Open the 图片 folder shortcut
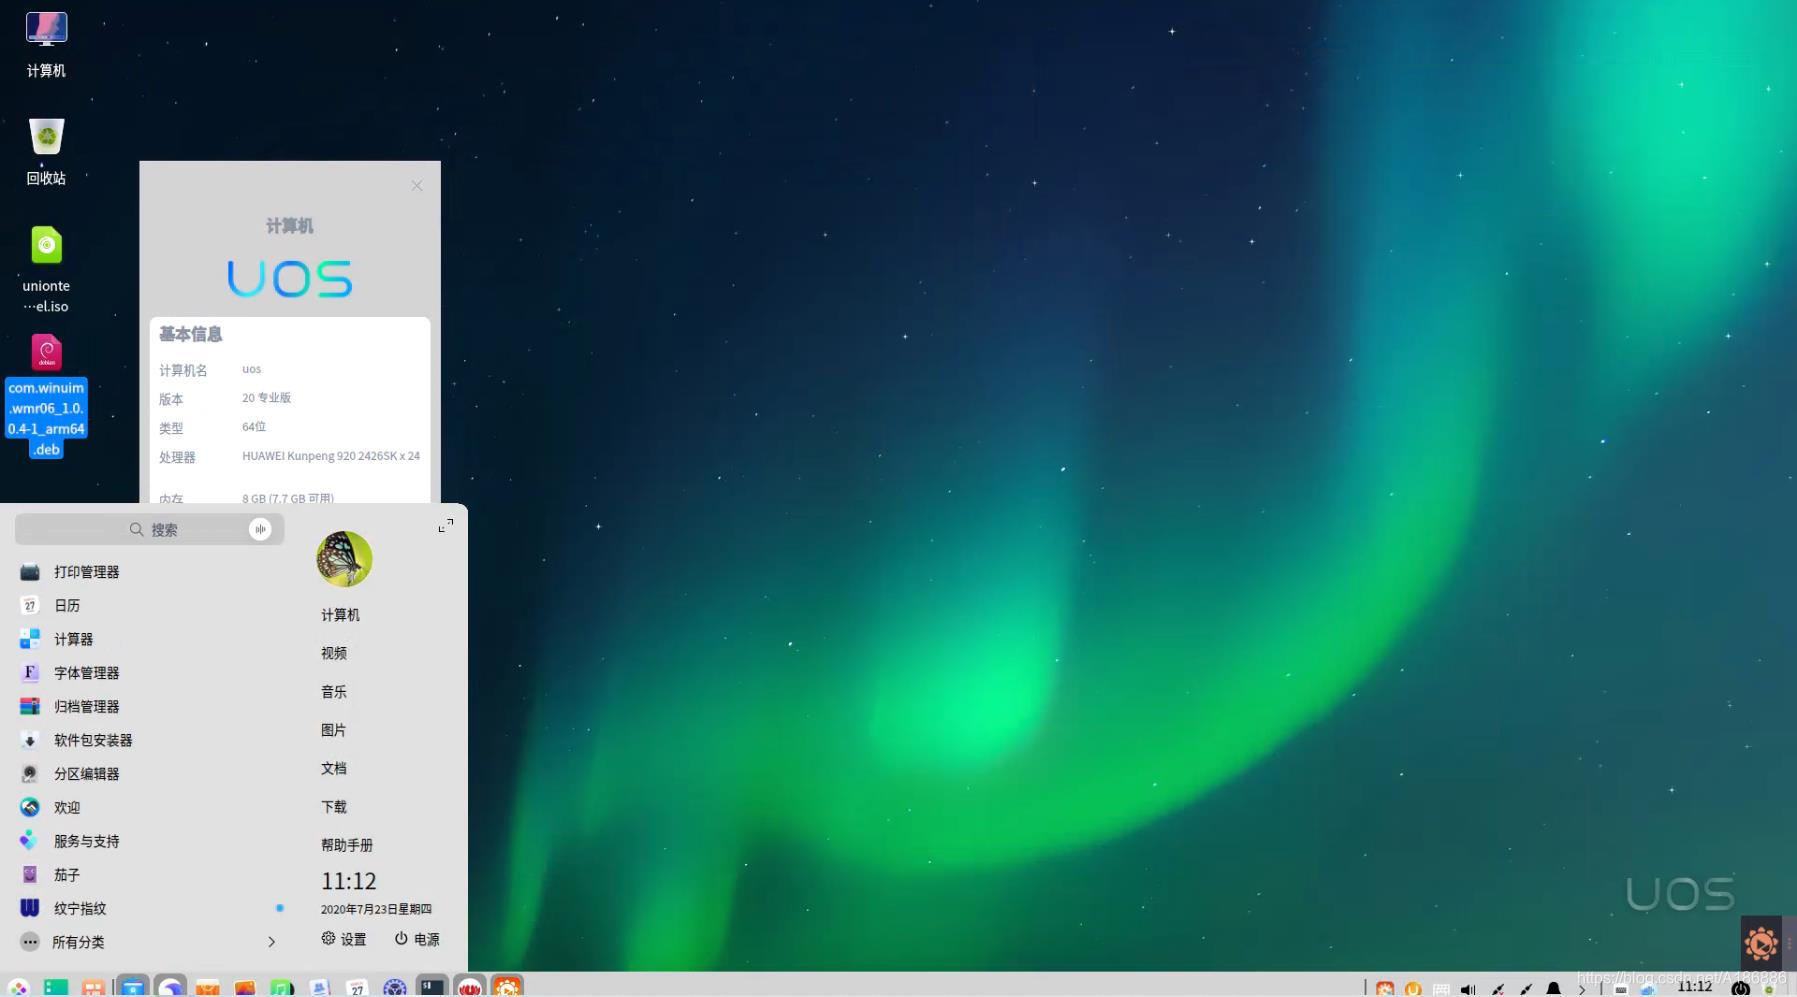Image resolution: width=1797 pixels, height=997 pixels. pyautogui.click(x=334, y=730)
